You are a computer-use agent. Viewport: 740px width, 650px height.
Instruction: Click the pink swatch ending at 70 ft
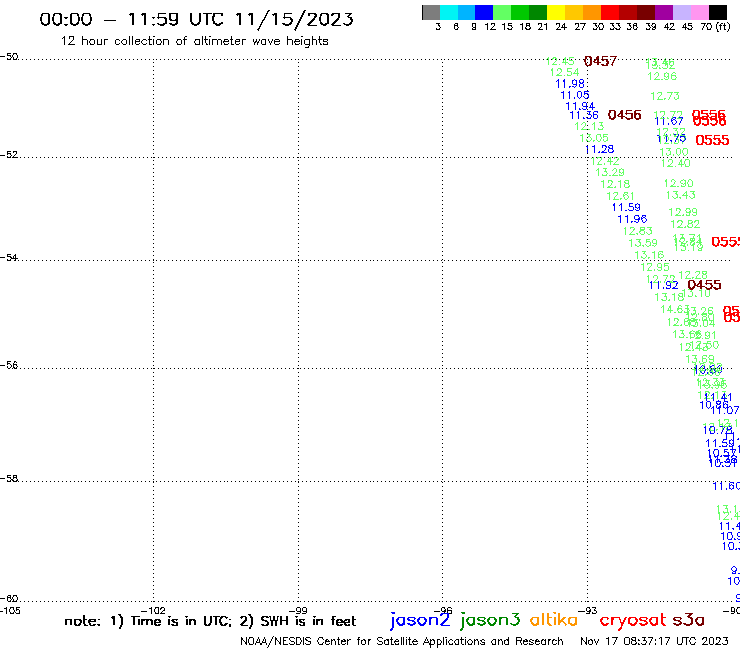(x=699, y=12)
